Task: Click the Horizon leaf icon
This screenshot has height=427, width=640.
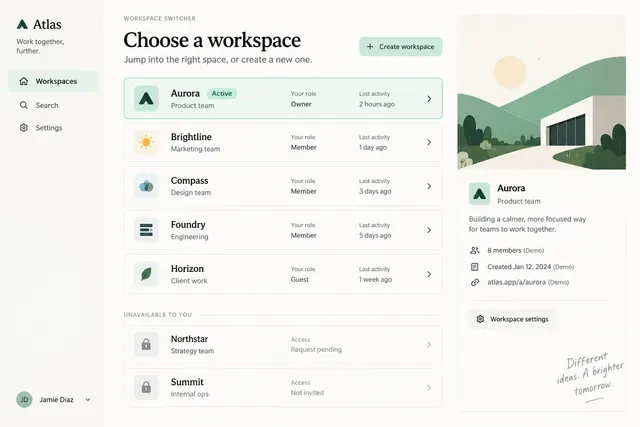Action: click(146, 274)
